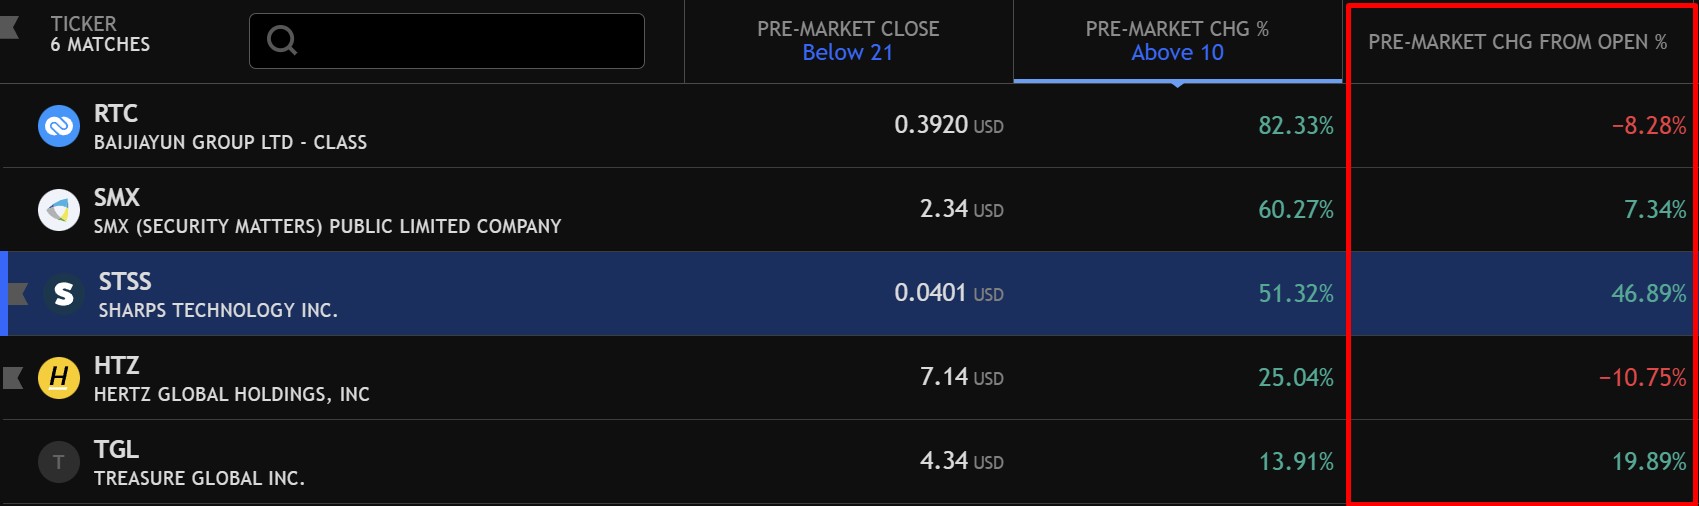
Task: Select the Hertz Global Holdings row
Action: click(x=849, y=378)
